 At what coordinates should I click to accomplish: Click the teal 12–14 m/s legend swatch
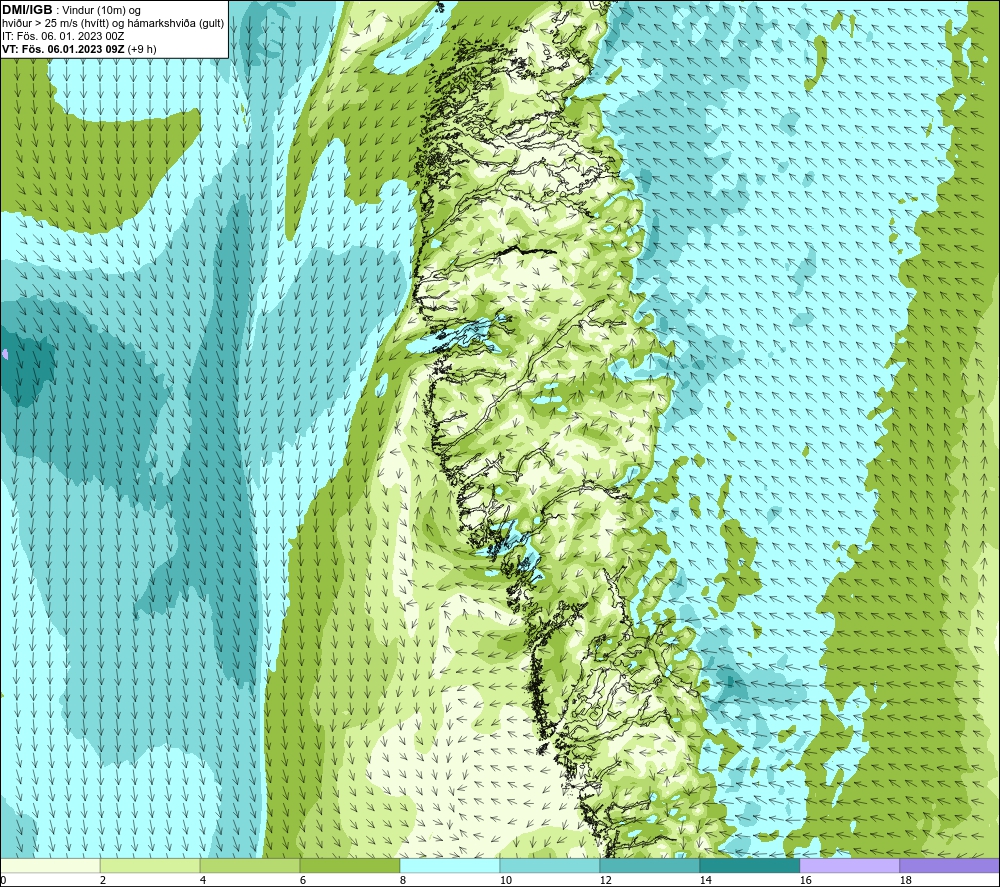coord(649,865)
